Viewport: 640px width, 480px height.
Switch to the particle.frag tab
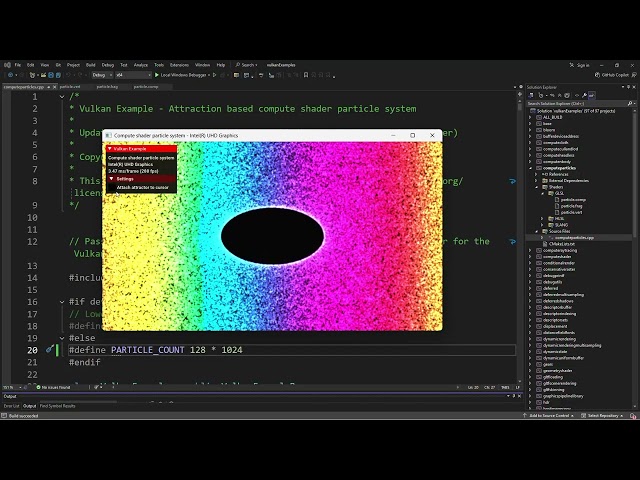[107, 87]
